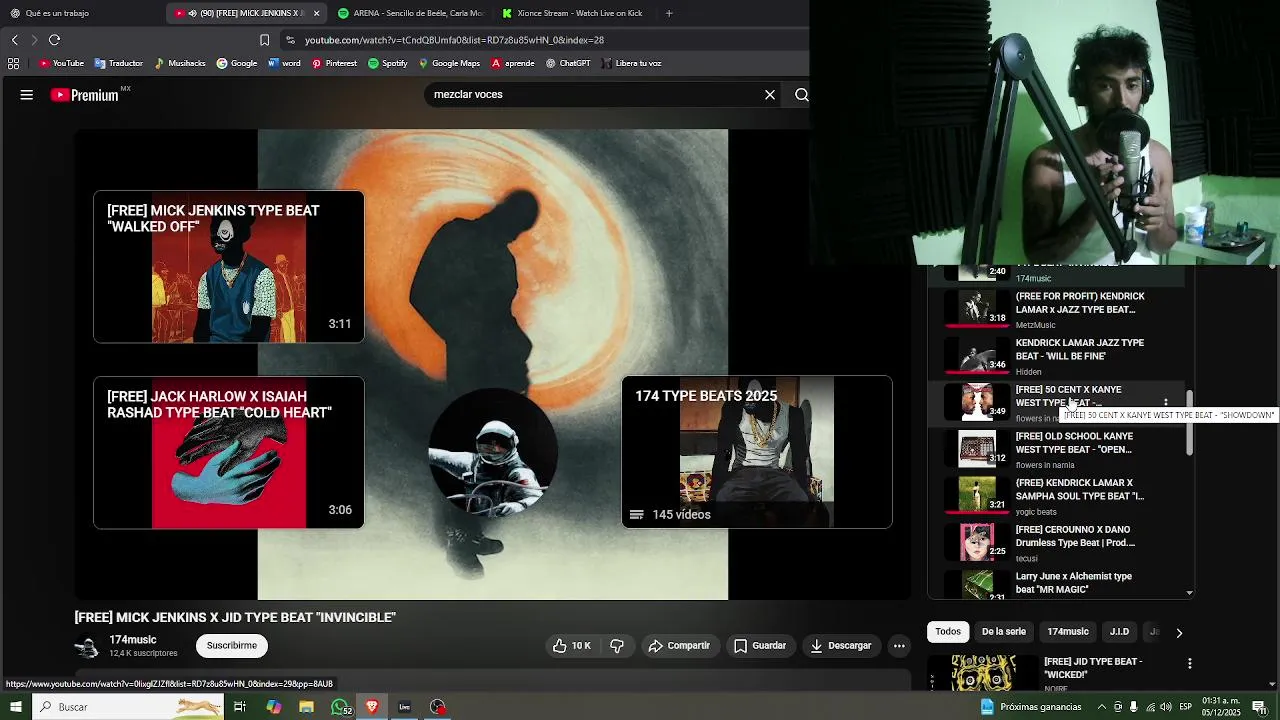Screen dimensions: 1280x720
Task: Play 'CEROUNNO X DANO Drumless Type Beat'
Action: click(x=1056, y=543)
